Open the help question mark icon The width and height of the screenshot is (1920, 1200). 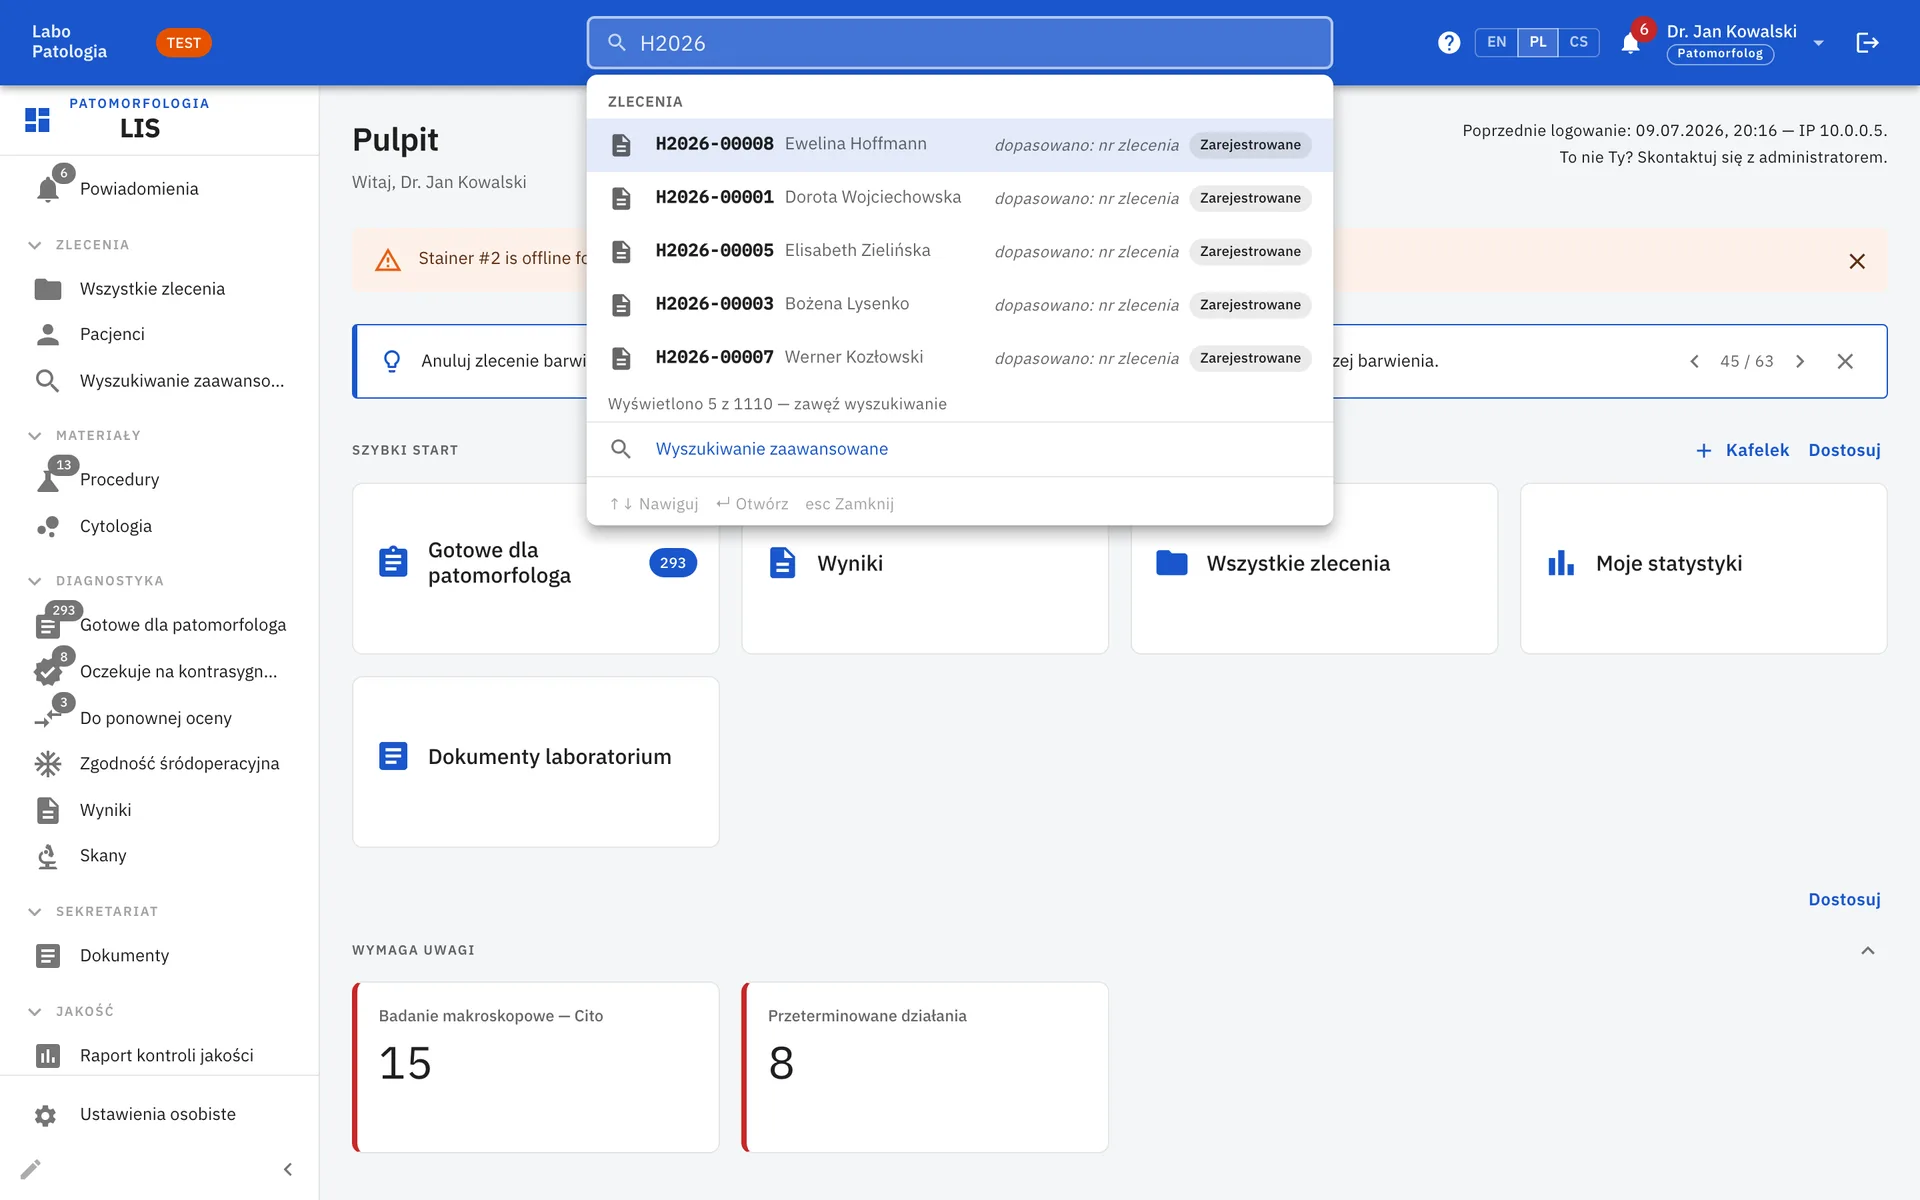tap(1449, 43)
